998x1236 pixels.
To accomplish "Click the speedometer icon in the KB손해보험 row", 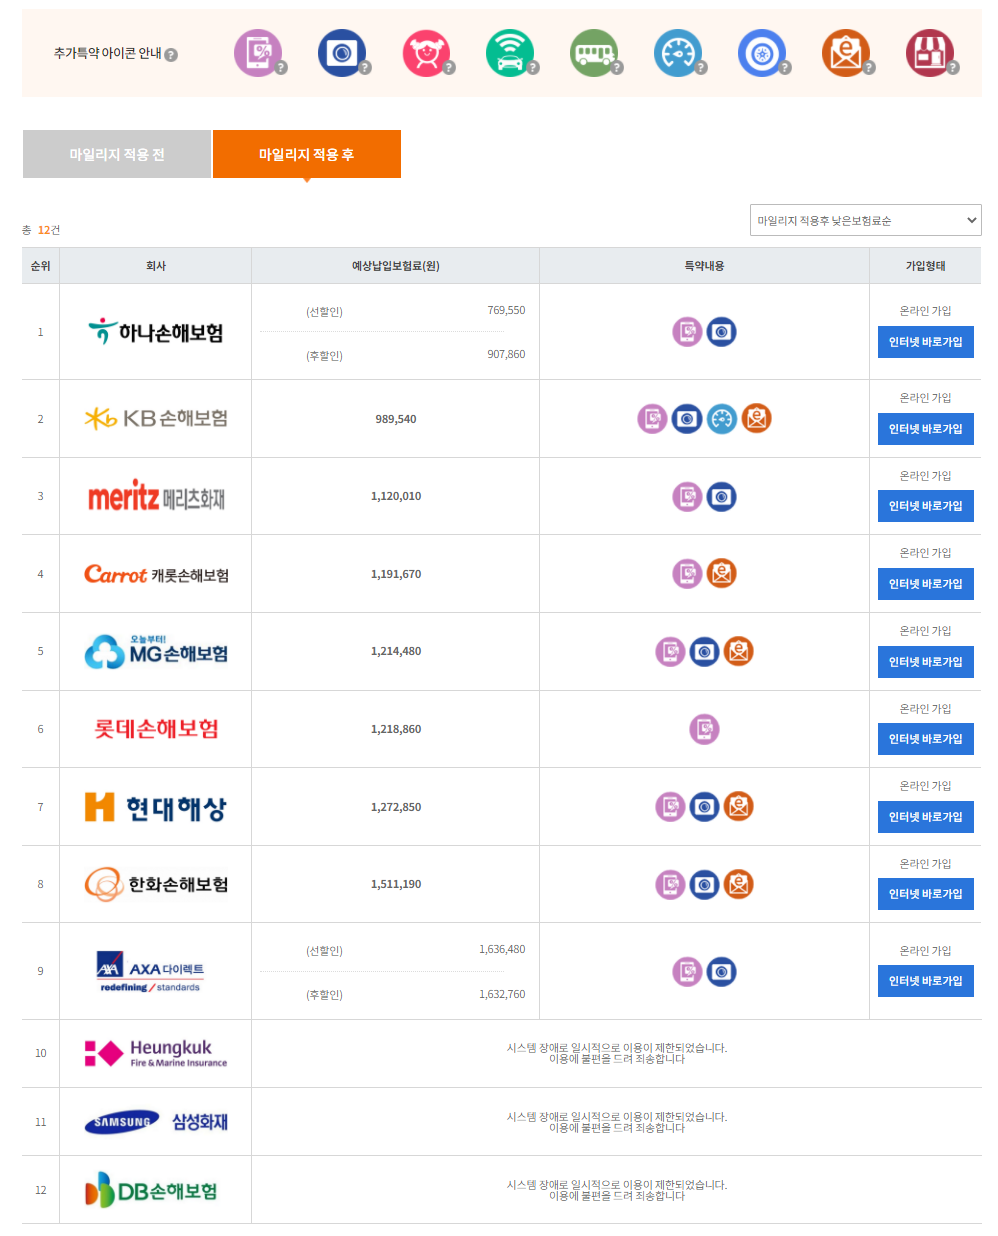I will click(722, 419).
